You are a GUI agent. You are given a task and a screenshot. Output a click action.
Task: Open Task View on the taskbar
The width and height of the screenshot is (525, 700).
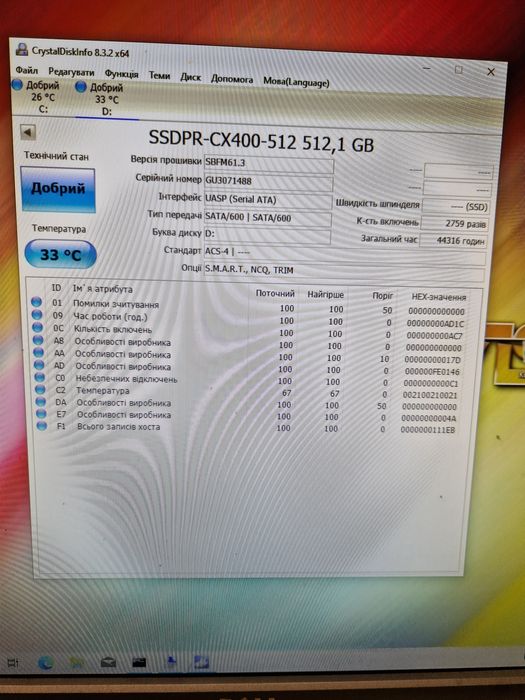click(x=12, y=663)
